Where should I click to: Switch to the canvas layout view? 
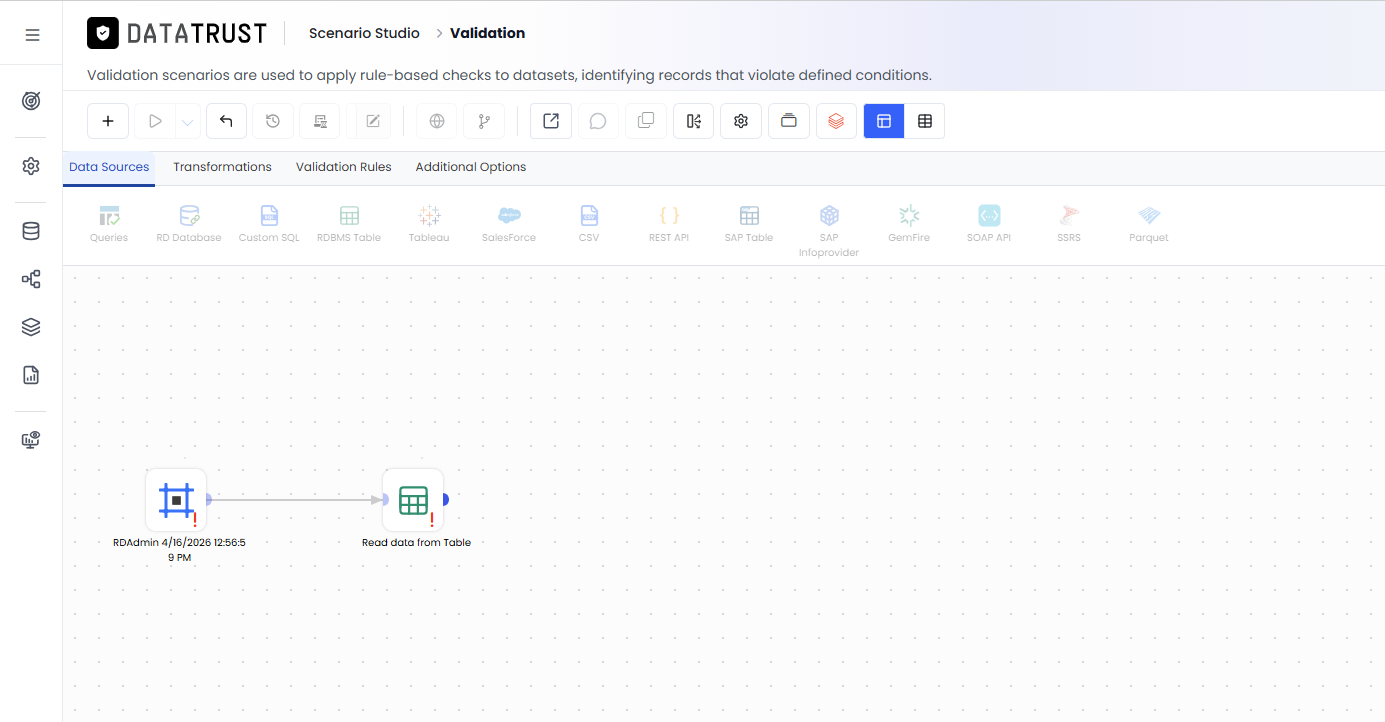coord(884,121)
